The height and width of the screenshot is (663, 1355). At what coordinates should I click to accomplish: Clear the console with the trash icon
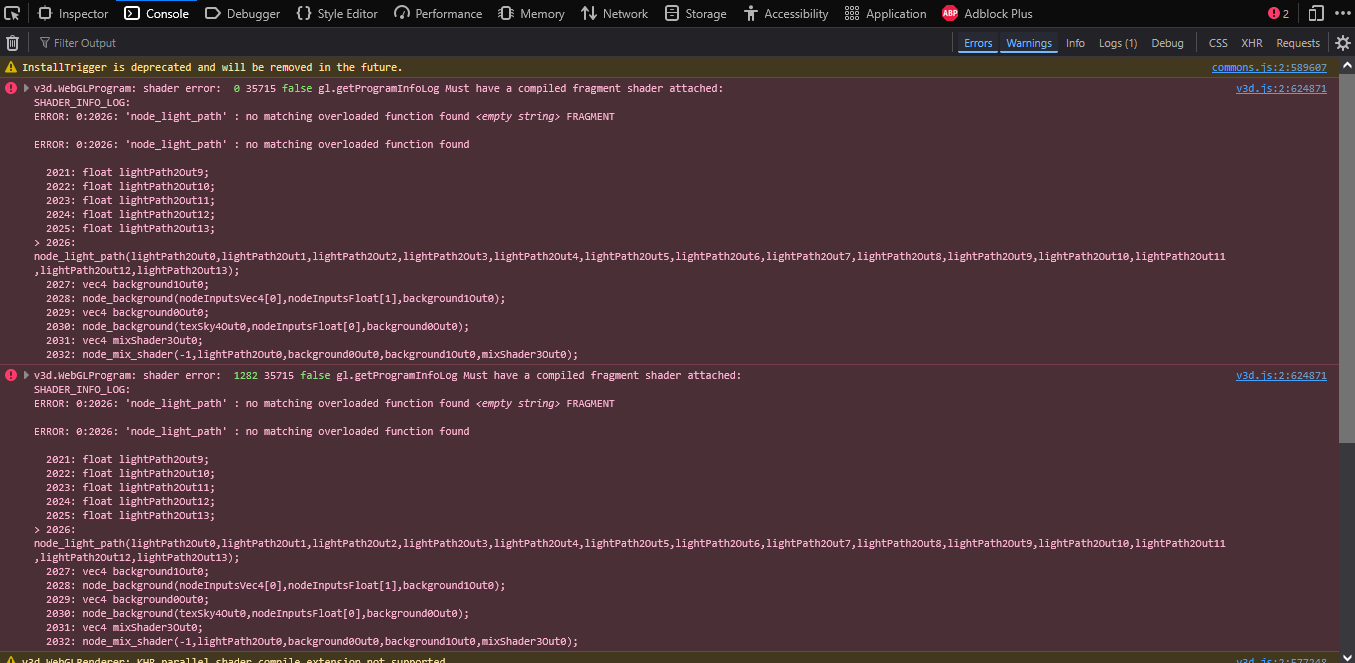13,43
